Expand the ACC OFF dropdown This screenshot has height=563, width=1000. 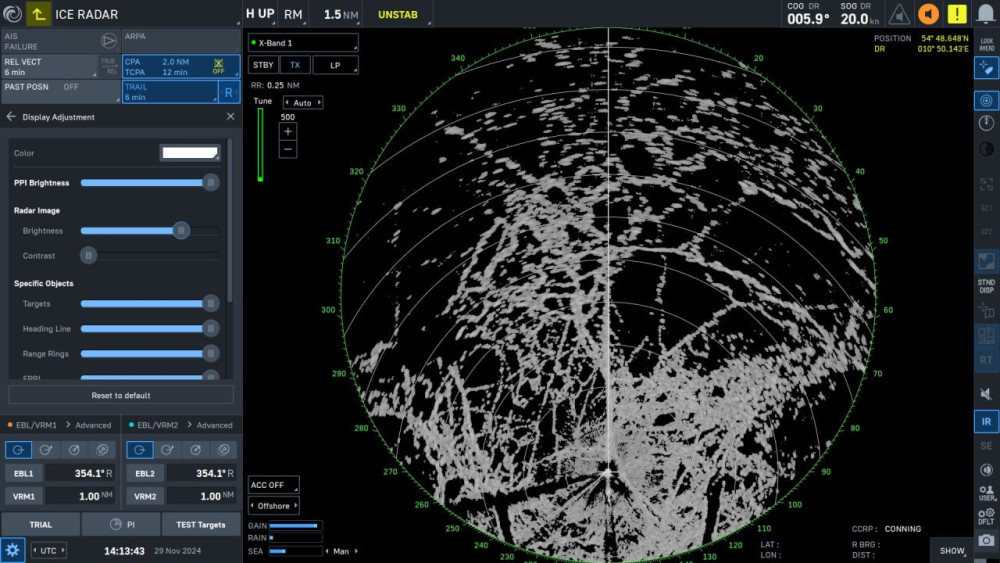click(x=273, y=485)
